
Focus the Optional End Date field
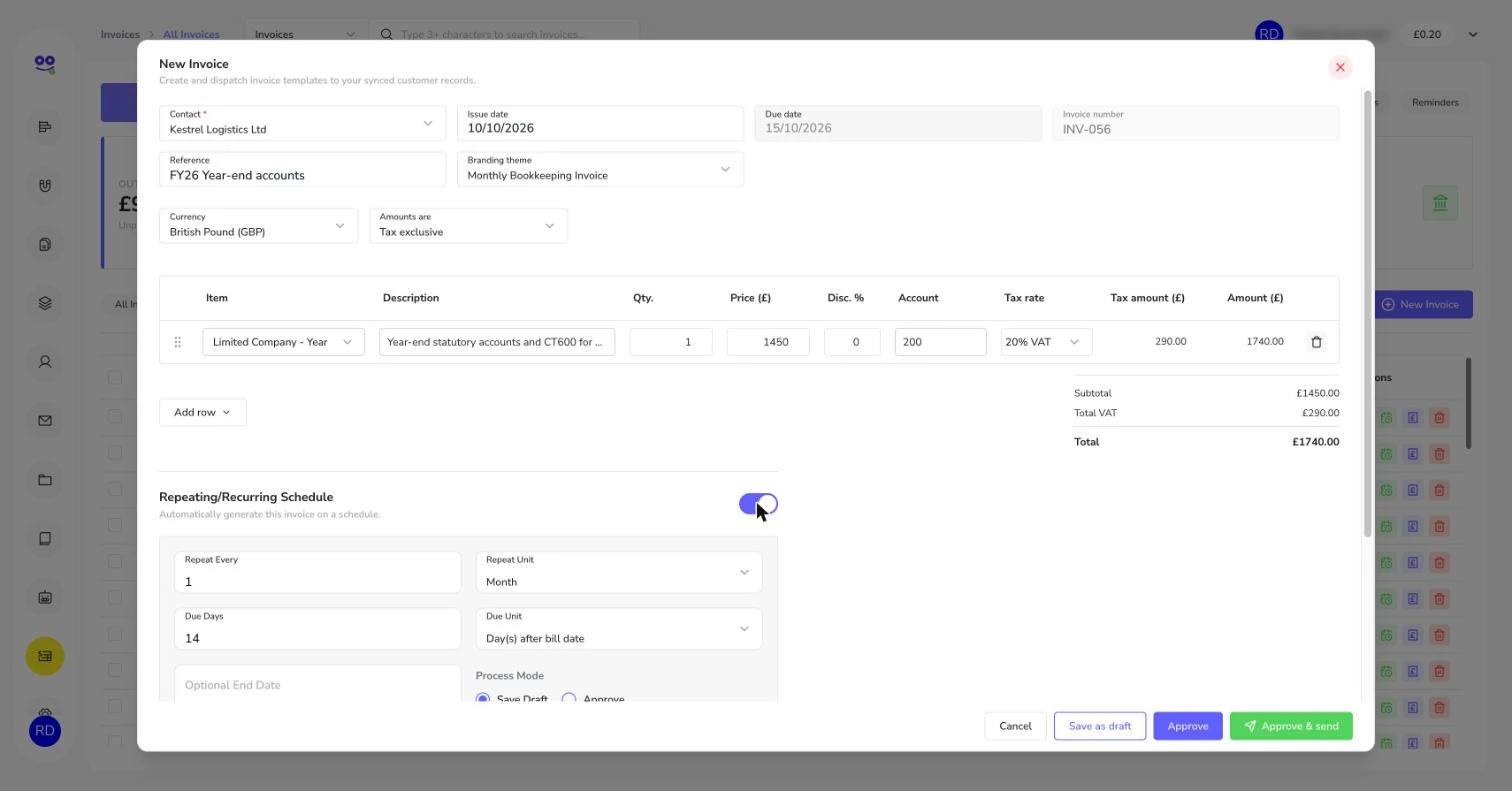317,684
